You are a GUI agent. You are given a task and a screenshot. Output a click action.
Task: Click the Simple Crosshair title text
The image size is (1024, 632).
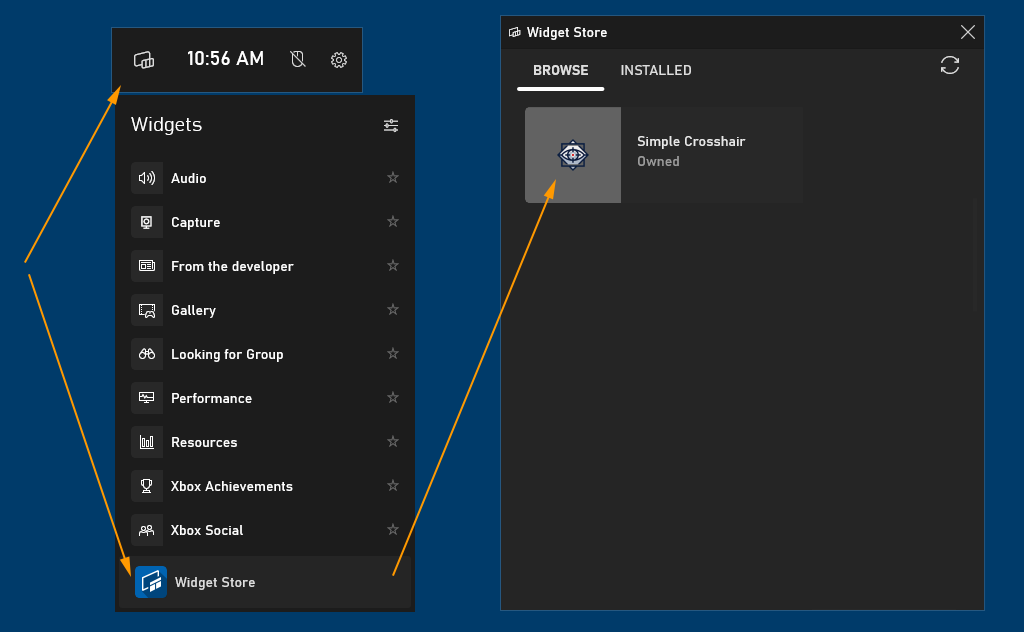pyautogui.click(x=691, y=142)
